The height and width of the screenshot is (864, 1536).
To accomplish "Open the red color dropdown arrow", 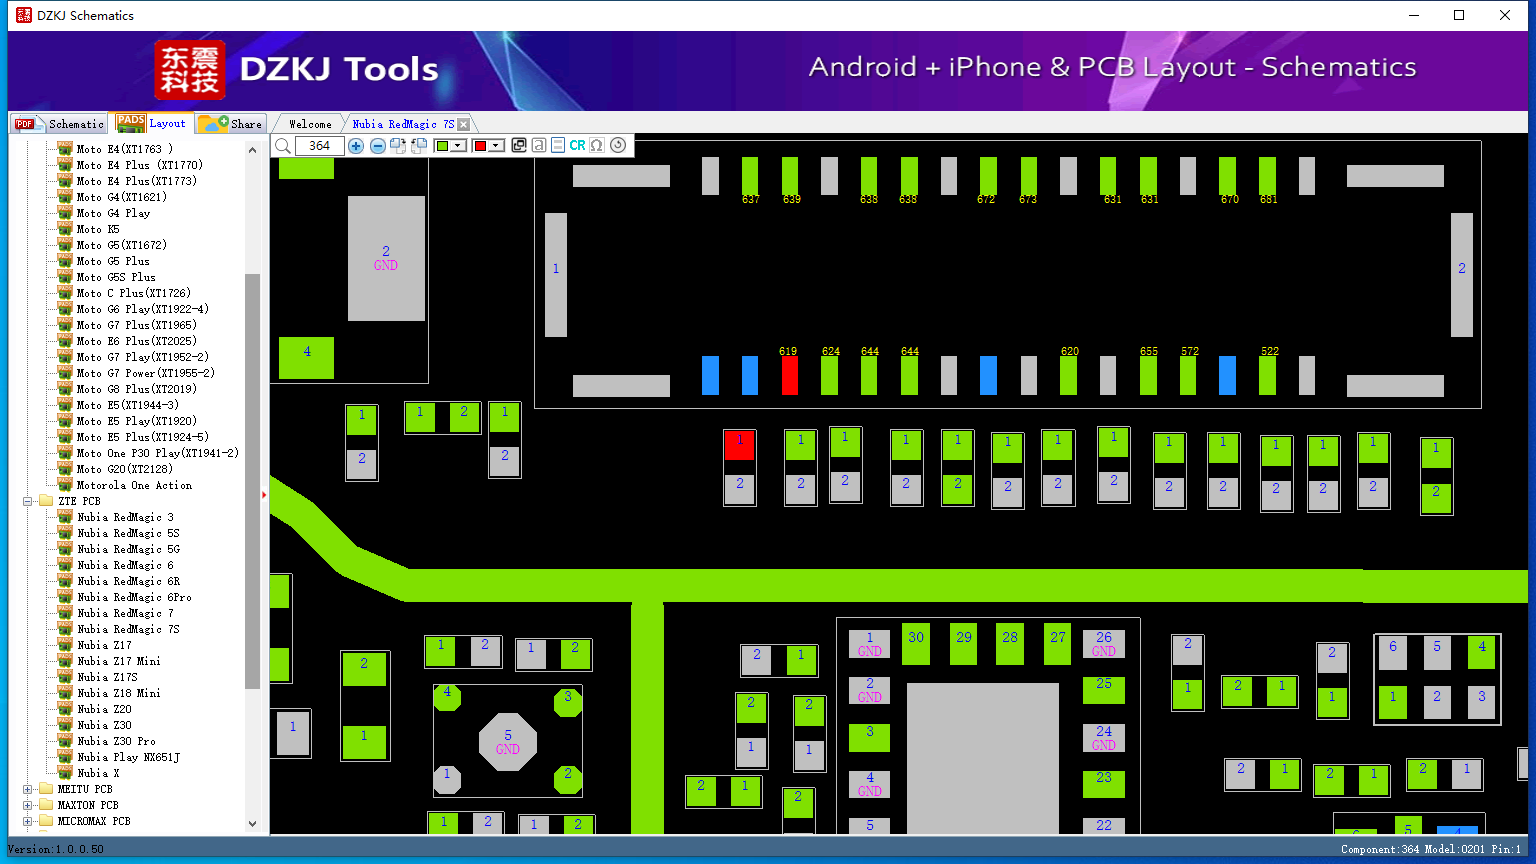I will tap(497, 146).
